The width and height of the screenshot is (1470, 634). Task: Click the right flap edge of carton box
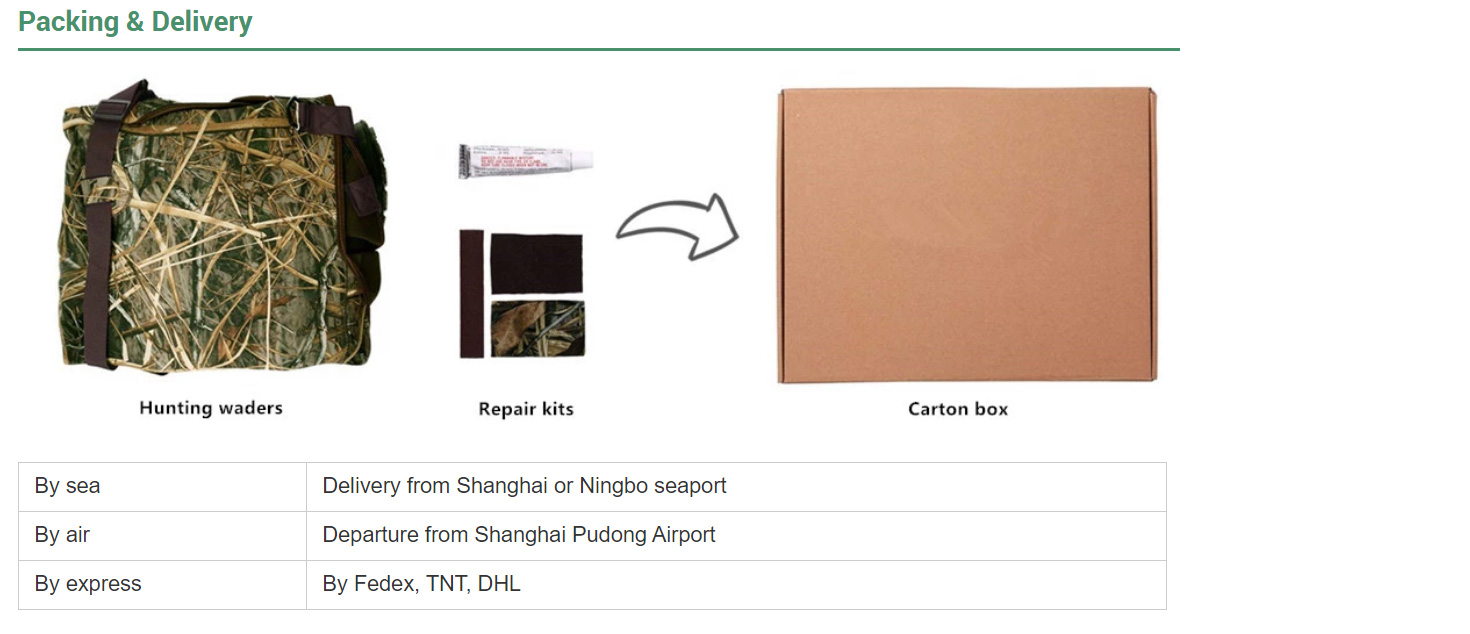pos(1153,235)
